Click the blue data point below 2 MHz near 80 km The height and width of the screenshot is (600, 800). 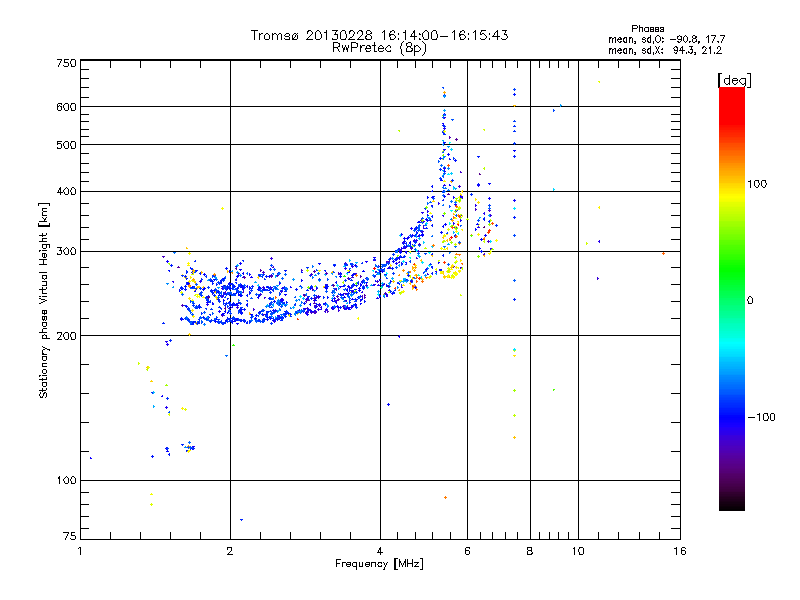pyautogui.click(x=241, y=520)
